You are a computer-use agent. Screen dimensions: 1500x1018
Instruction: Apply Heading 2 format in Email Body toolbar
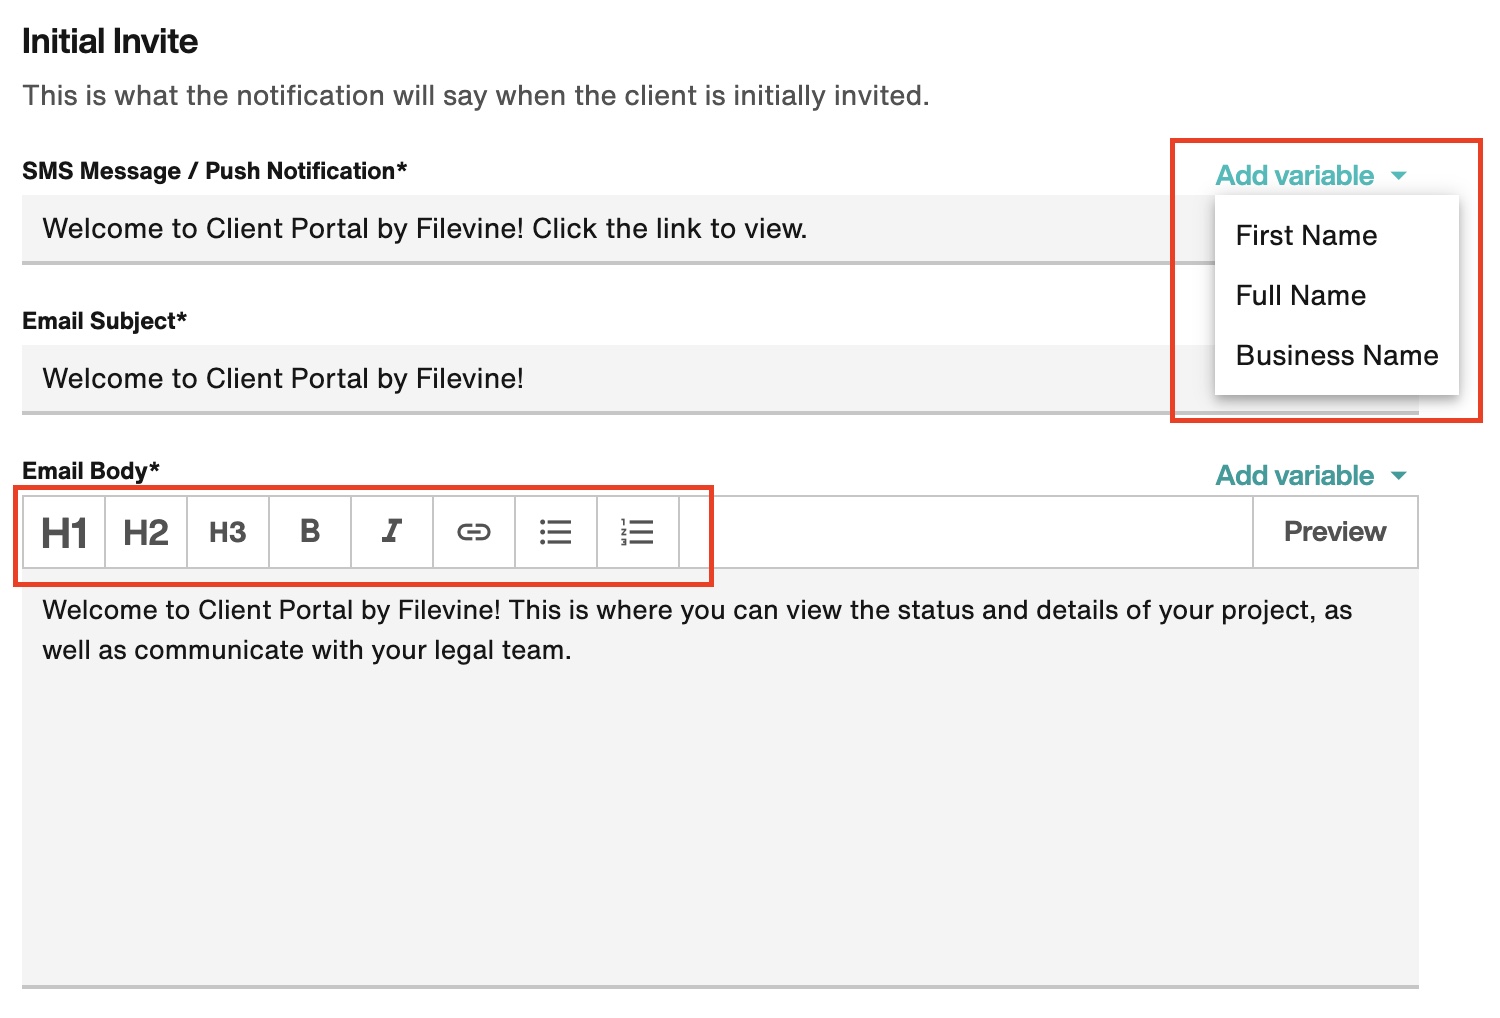click(146, 532)
